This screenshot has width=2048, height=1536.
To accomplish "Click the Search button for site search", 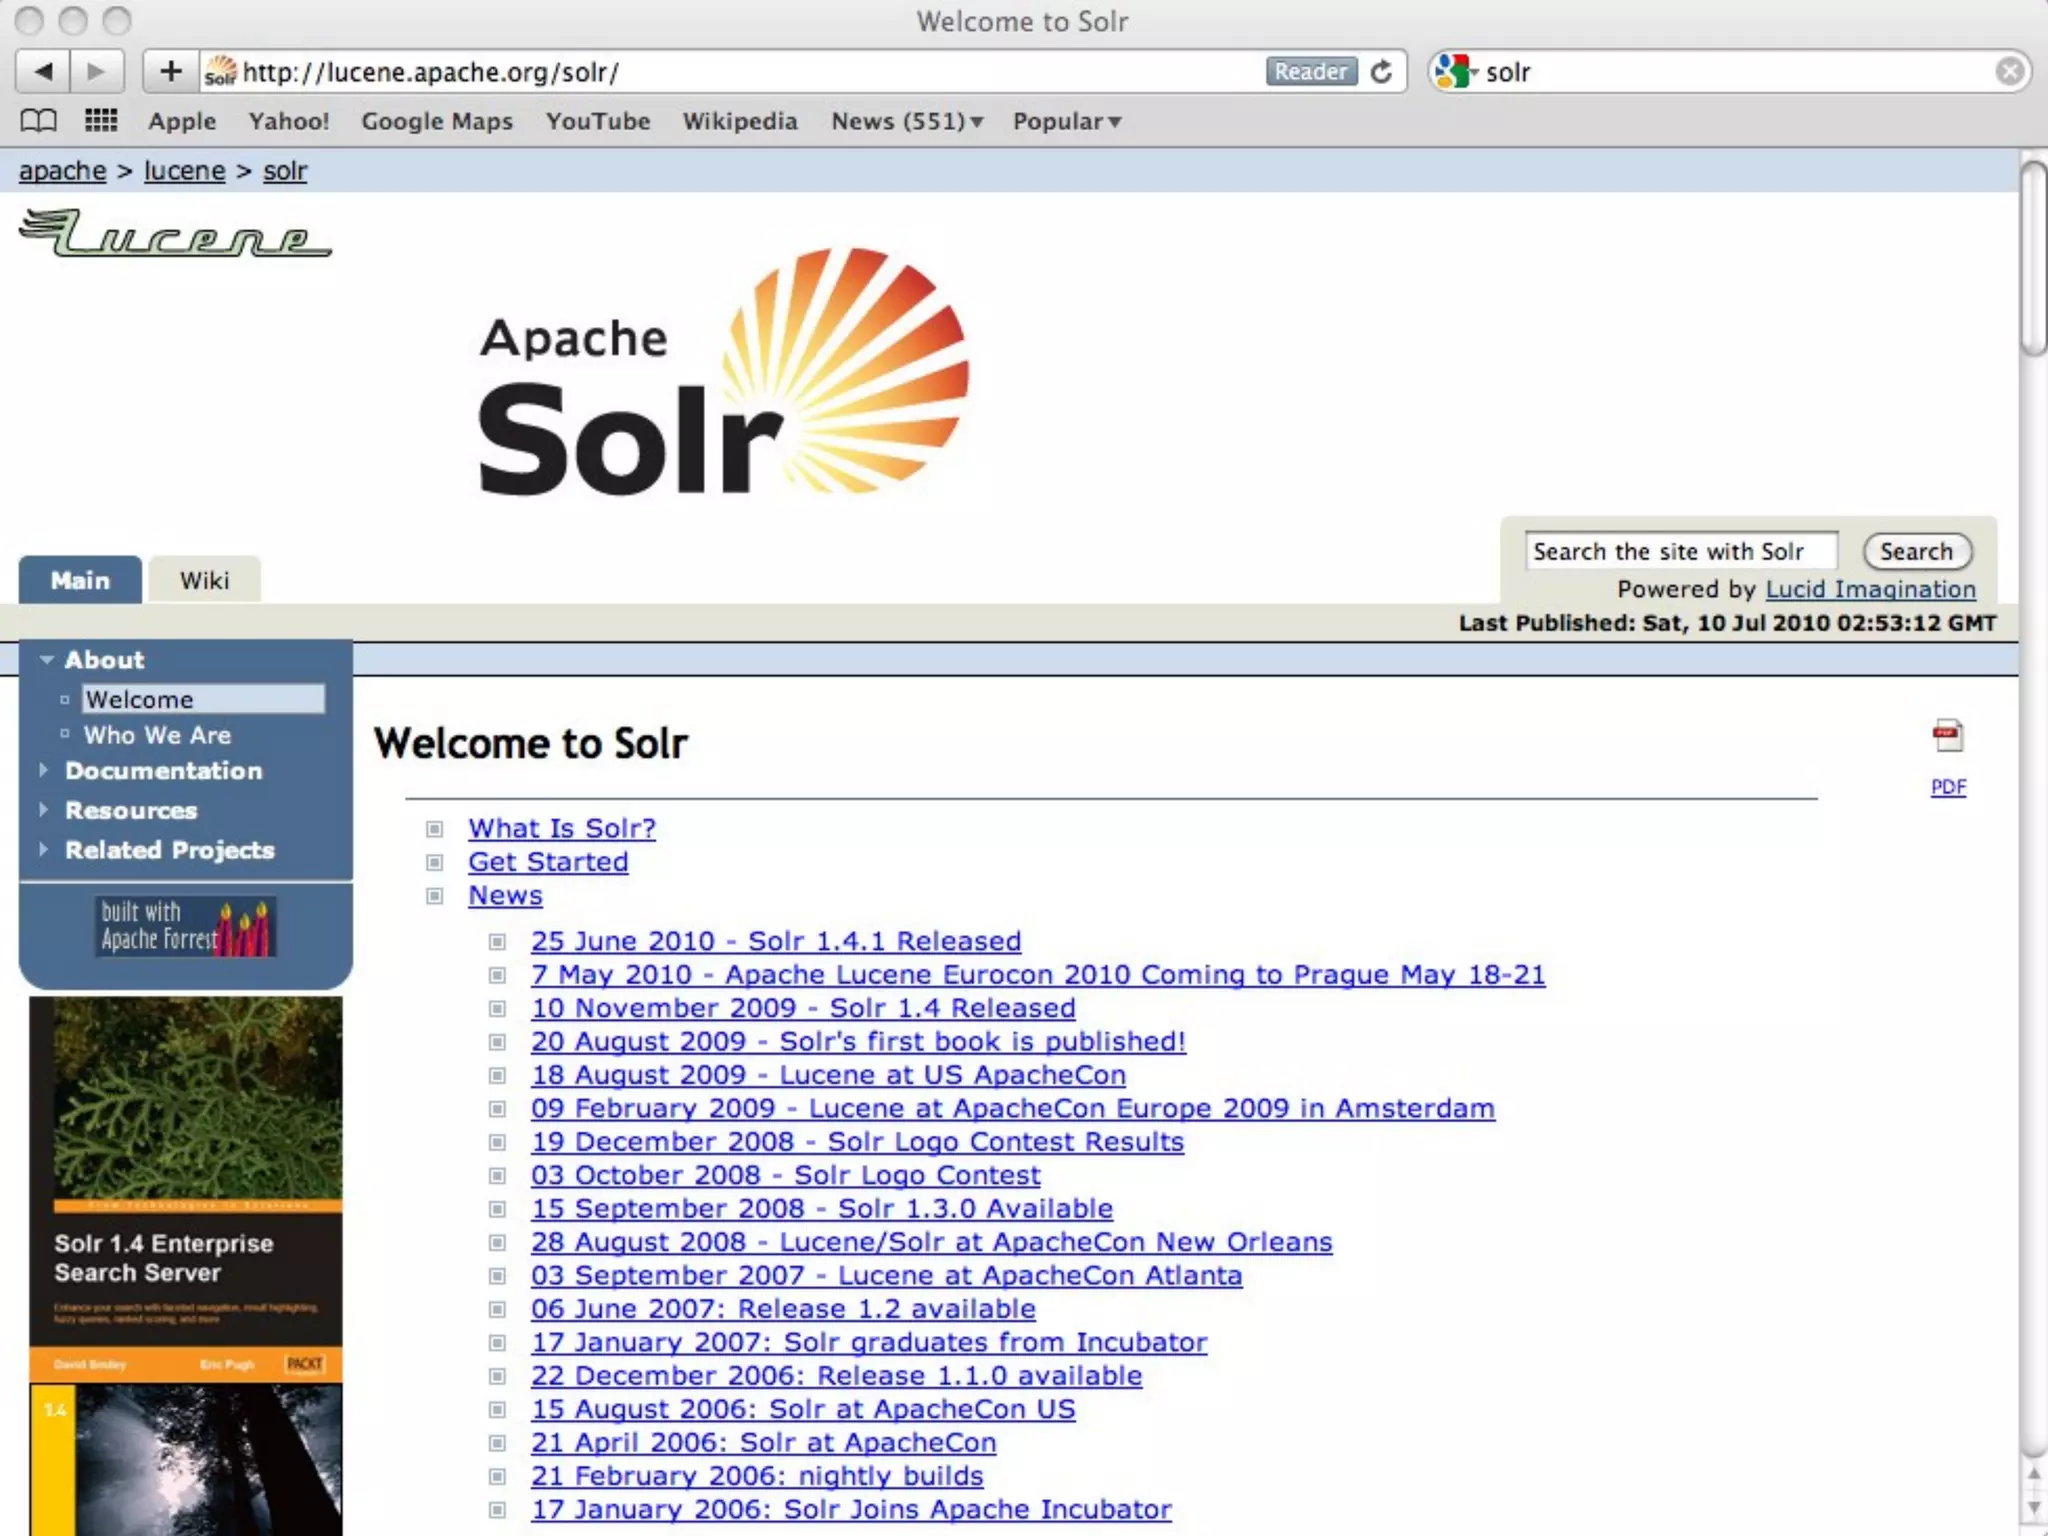I will tap(1916, 551).
